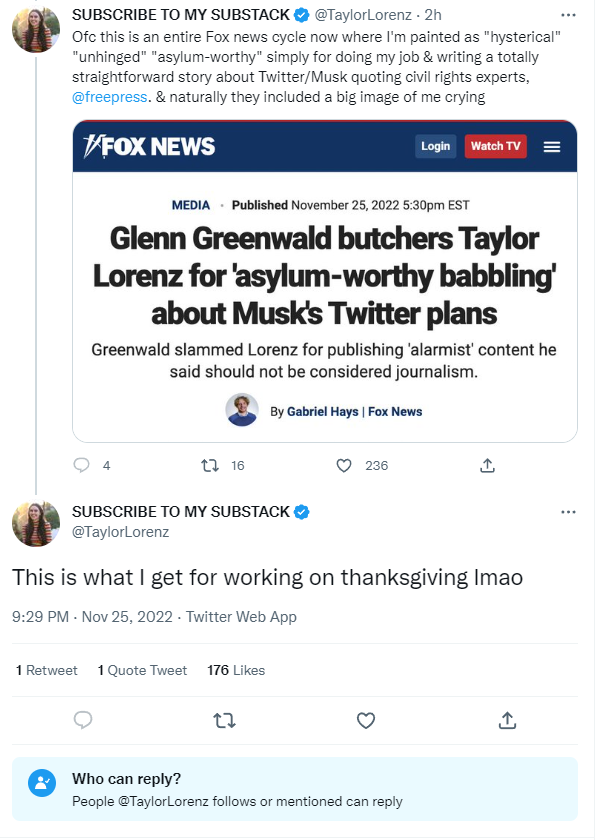The width and height of the screenshot is (596, 840).
Task: Open Fox News hamburger menu
Action: (552, 147)
